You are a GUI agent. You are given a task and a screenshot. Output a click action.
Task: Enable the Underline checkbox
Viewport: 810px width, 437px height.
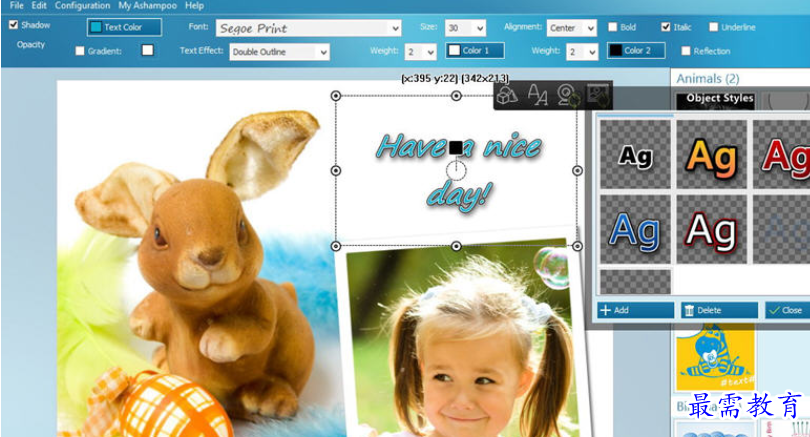click(713, 27)
